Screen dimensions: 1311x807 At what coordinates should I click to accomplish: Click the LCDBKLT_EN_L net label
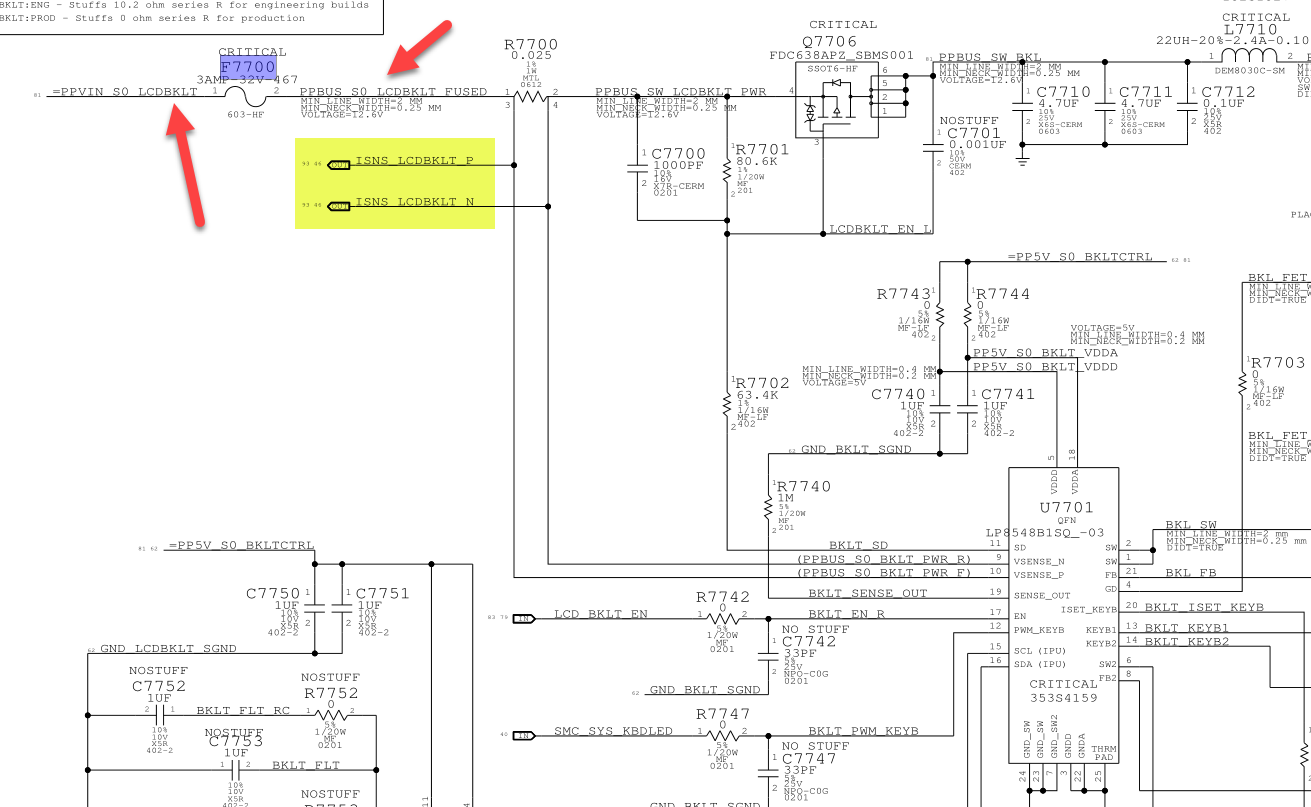(881, 229)
